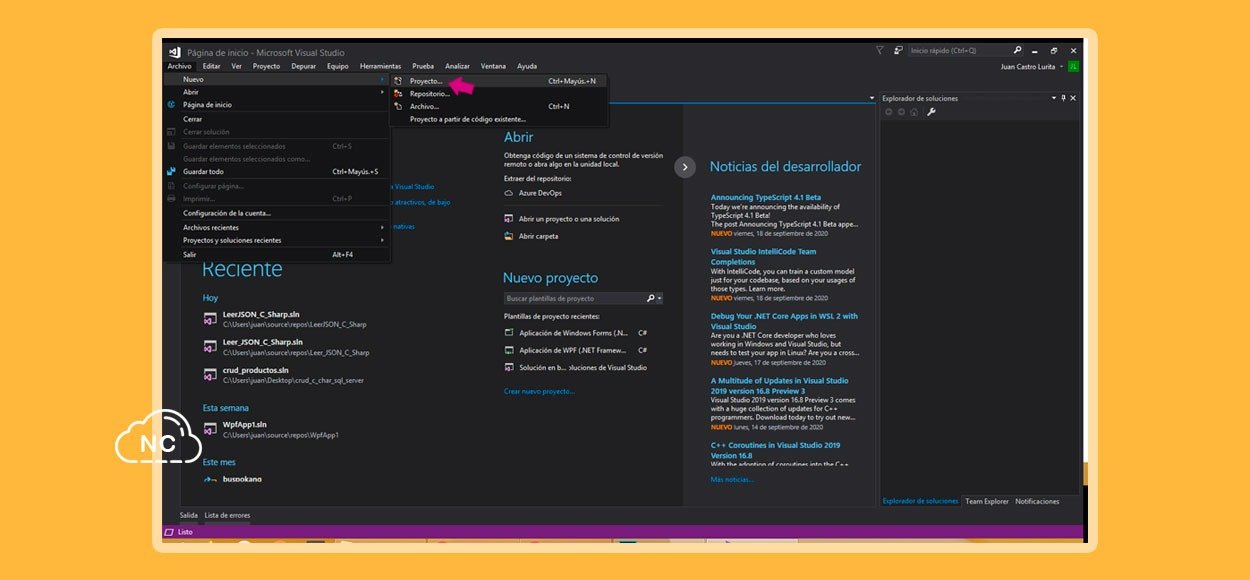Open the Ventana menu
1250x580 pixels.
pos(493,66)
